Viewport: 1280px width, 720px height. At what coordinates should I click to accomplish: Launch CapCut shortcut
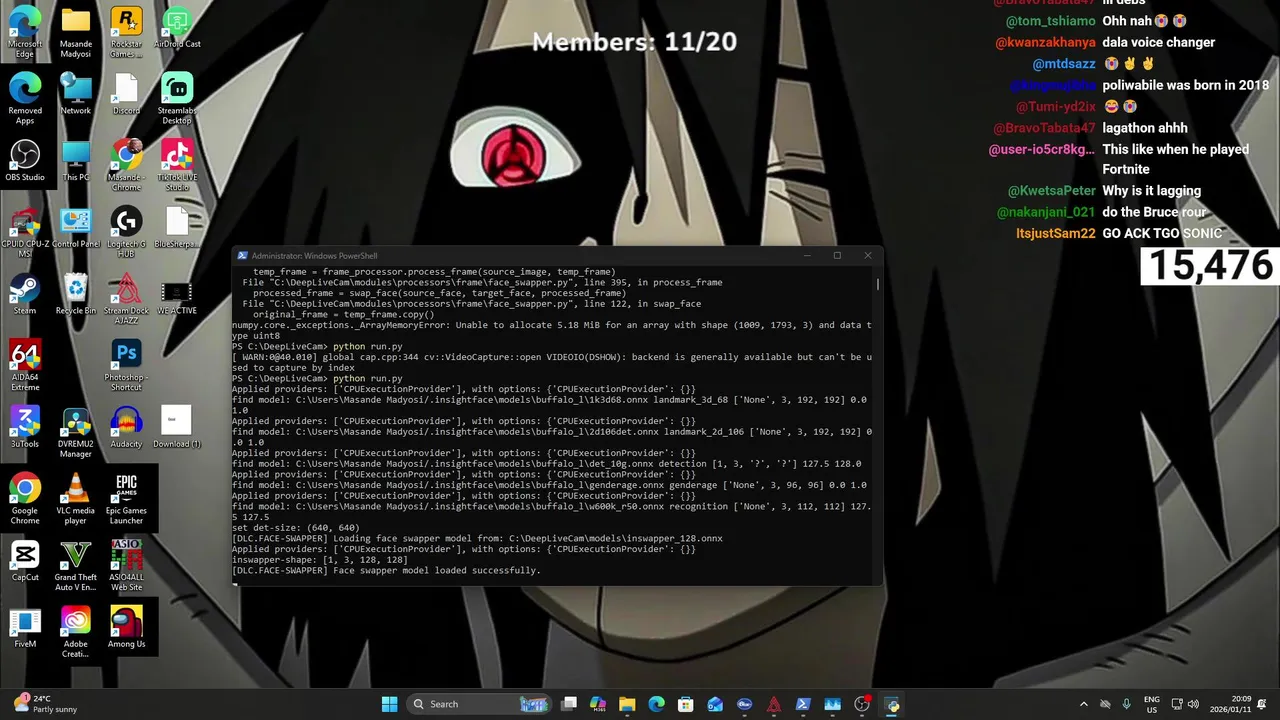(25, 560)
